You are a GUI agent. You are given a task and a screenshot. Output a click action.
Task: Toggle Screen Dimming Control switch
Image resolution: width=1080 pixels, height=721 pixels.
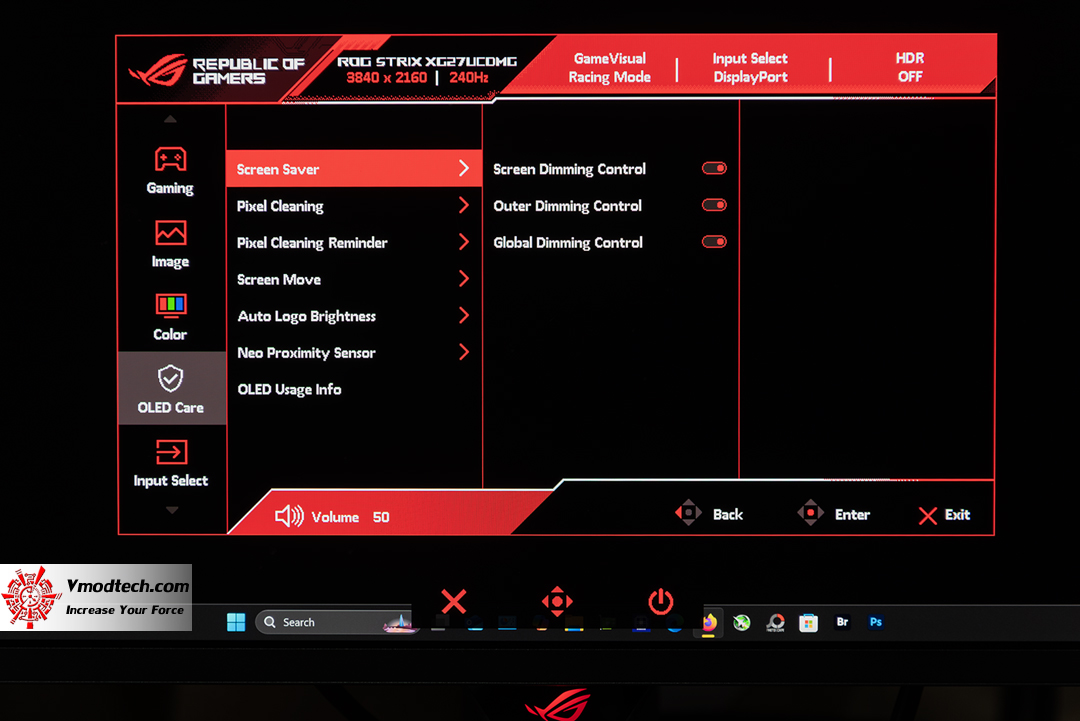coord(714,168)
